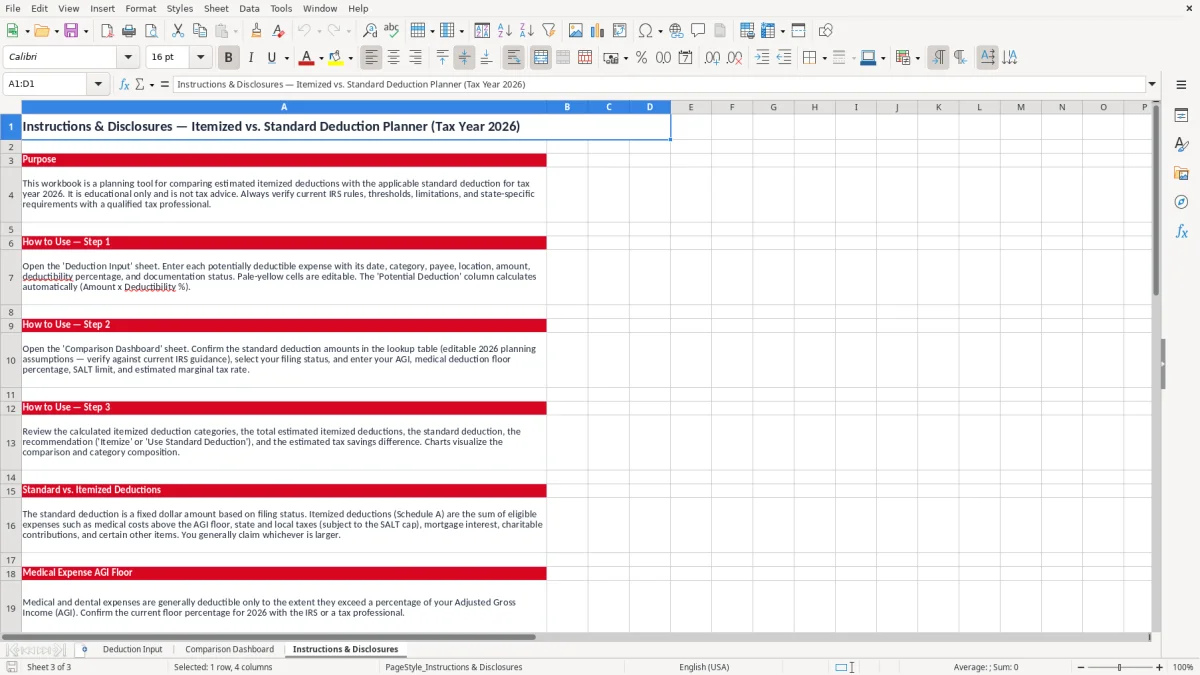The width and height of the screenshot is (1200, 675).
Task: Click the zoom slider in status bar
Action: click(x=1118, y=667)
